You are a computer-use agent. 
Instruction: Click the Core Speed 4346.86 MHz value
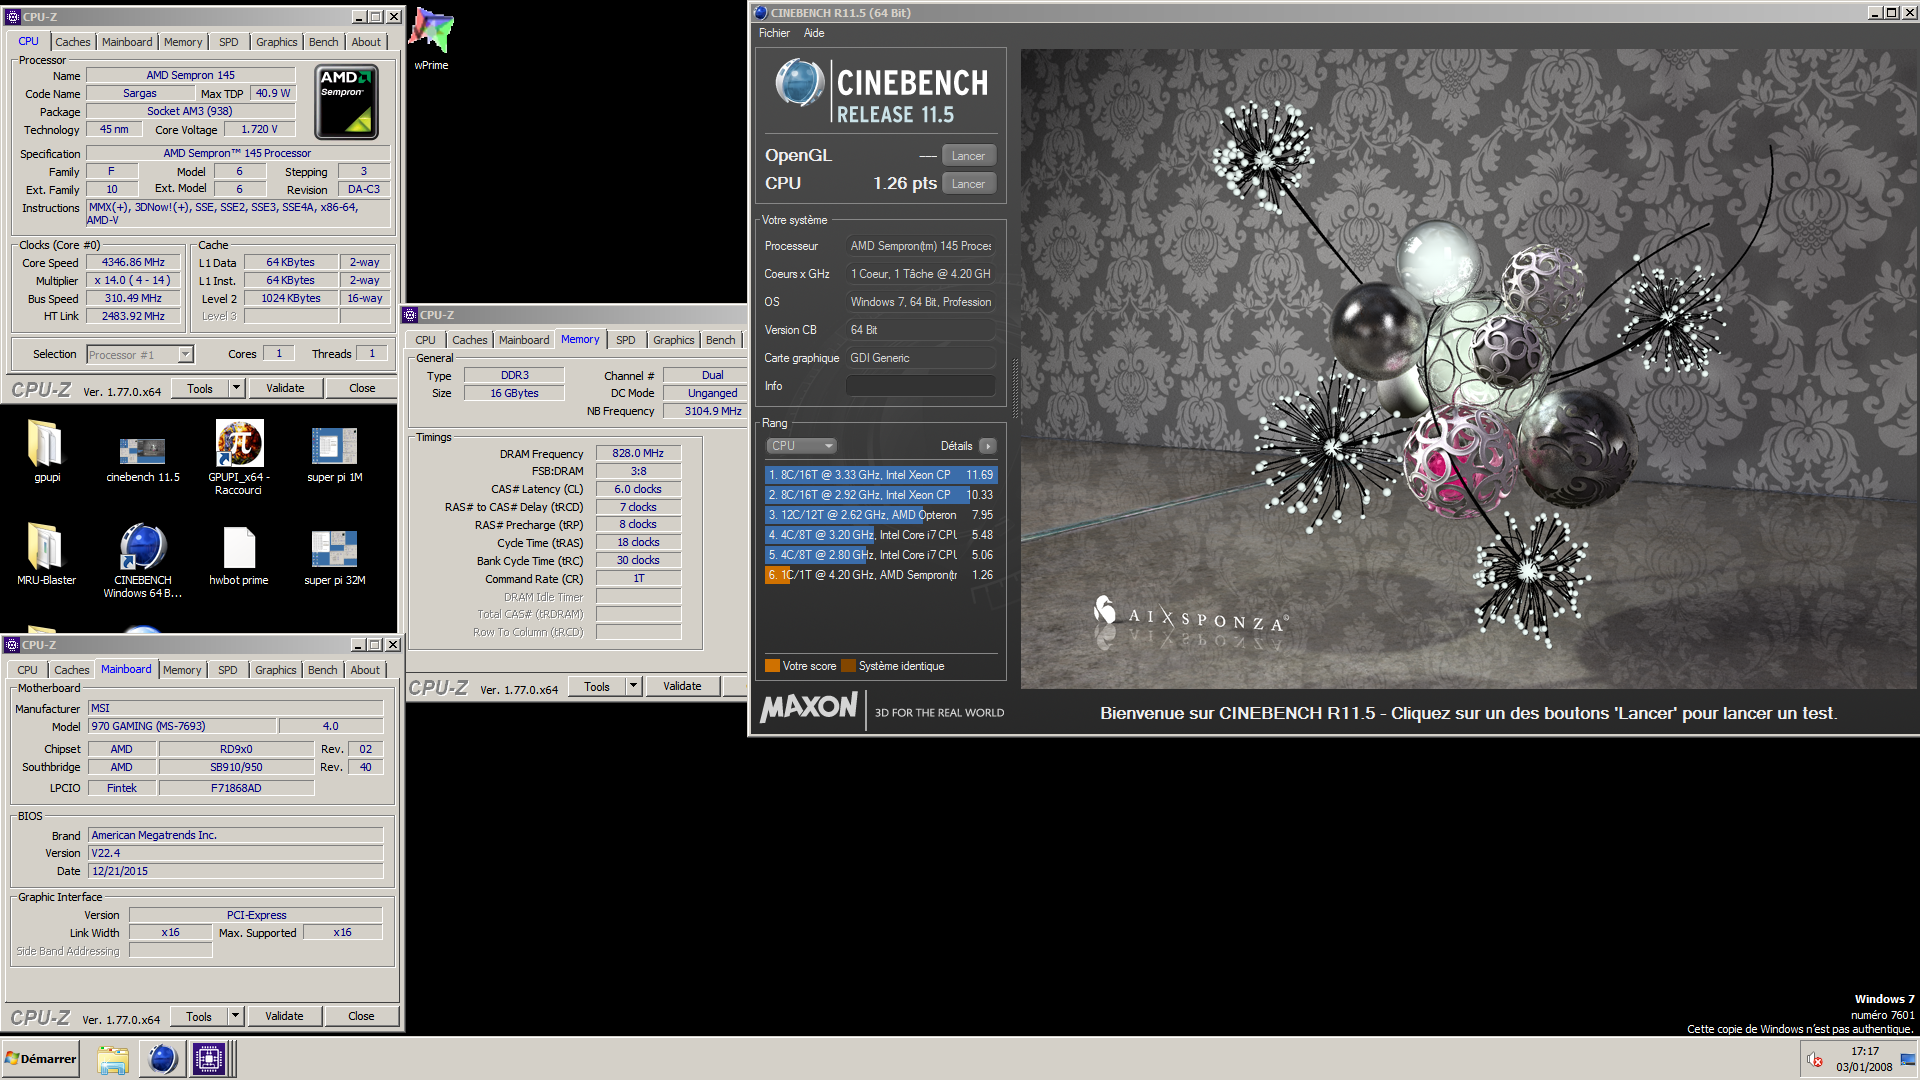point(133,262)
